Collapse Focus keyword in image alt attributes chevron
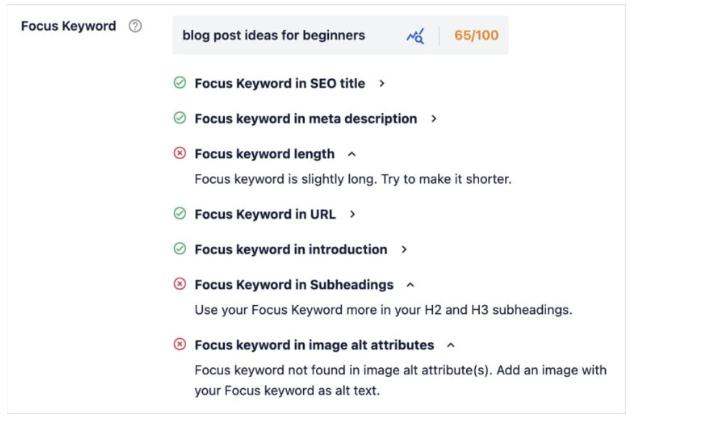 pyautogui.click(x=451, y=345)
